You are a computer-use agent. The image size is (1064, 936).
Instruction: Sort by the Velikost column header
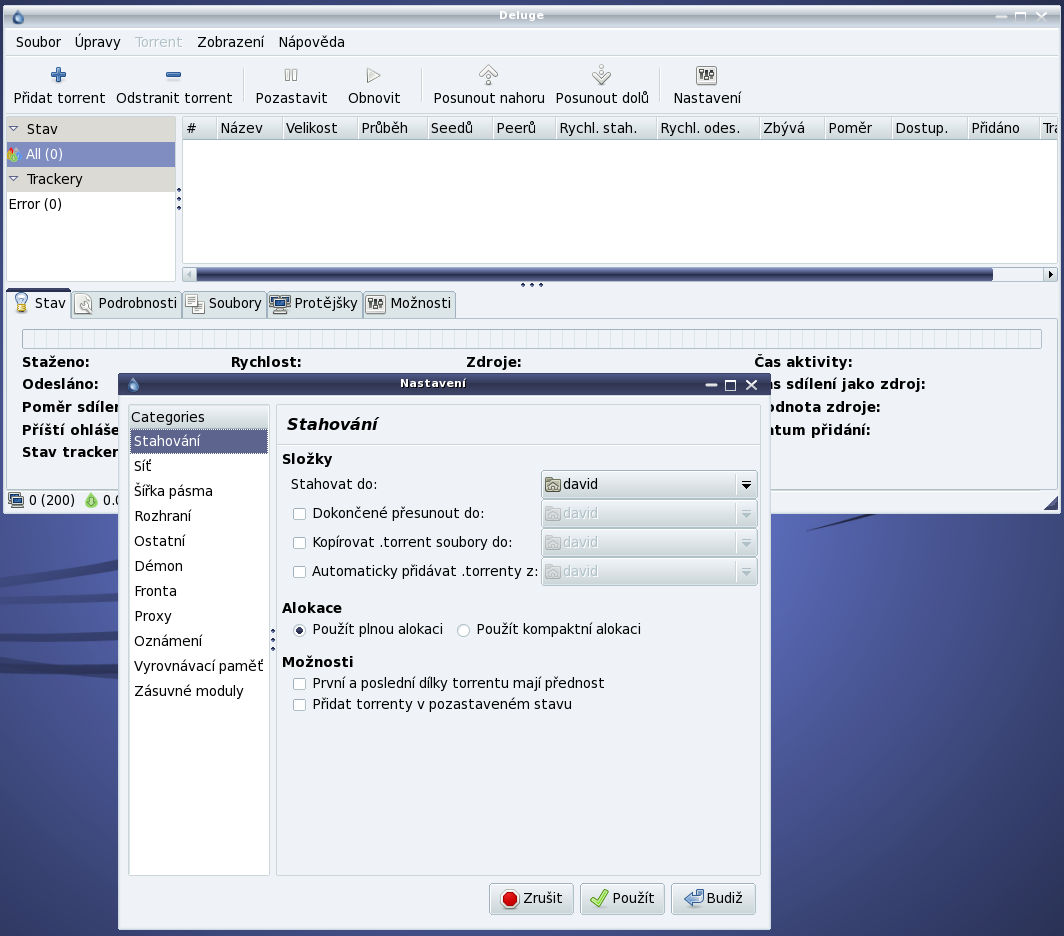click(320, 128)
